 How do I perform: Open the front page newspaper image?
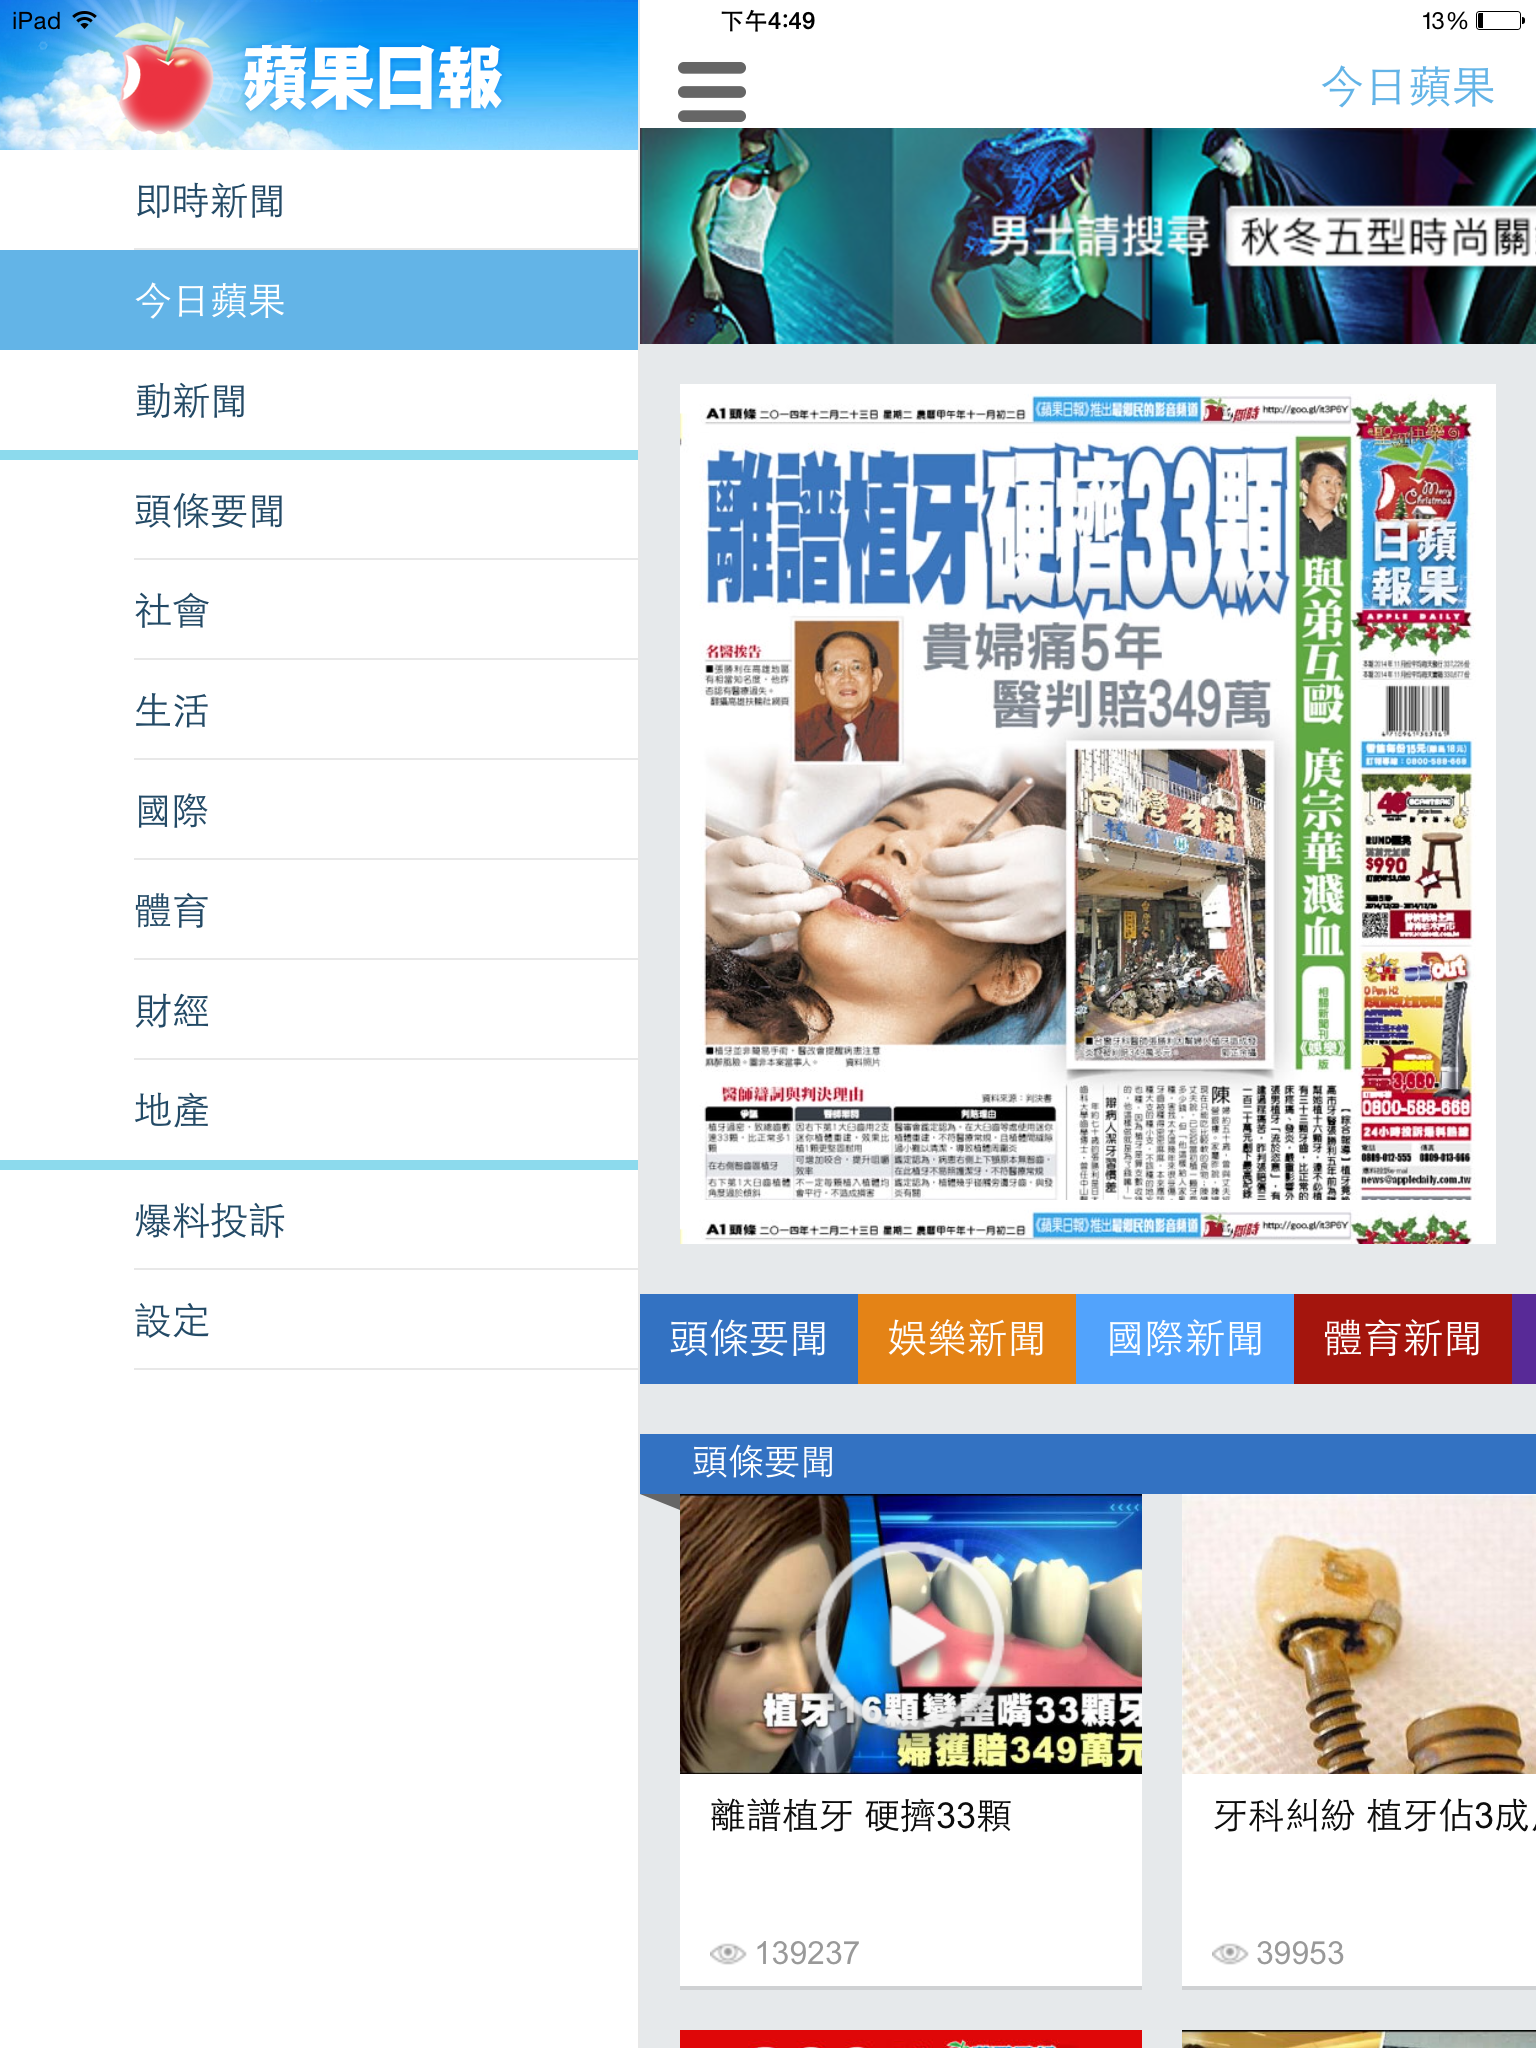[1088, 814]
